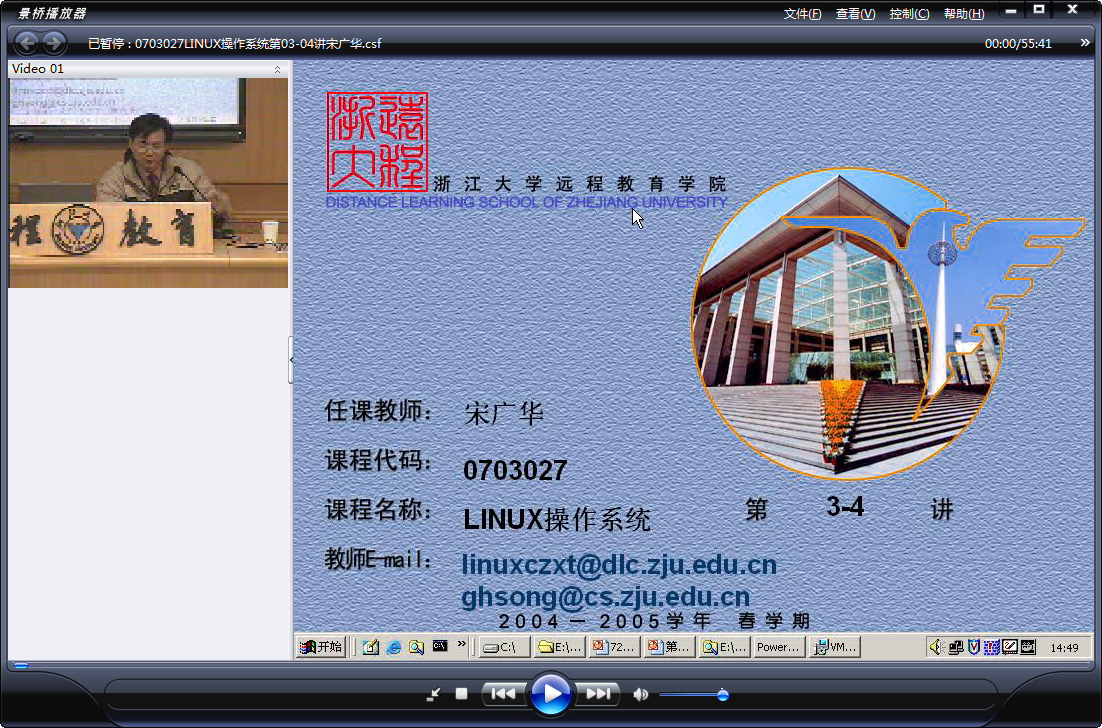Click the tray speaker icon in the recorded taskbar

pyautogui.click(x=935, y=647)
